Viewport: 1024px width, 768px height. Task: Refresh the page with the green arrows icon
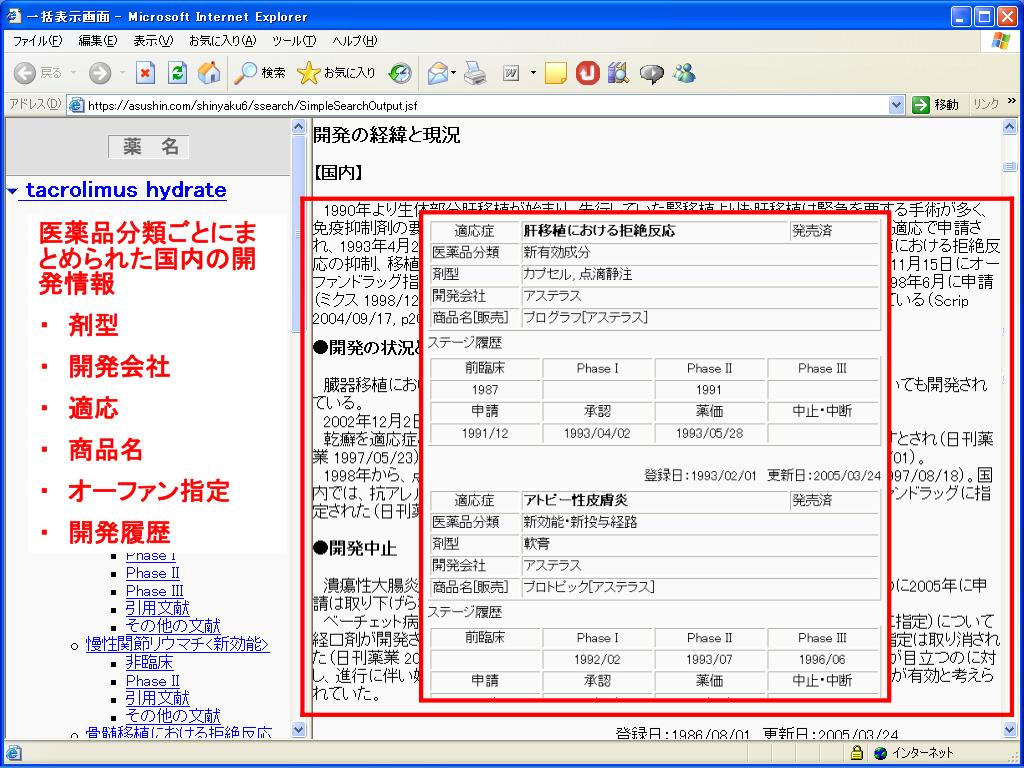(x=177, y=73)
